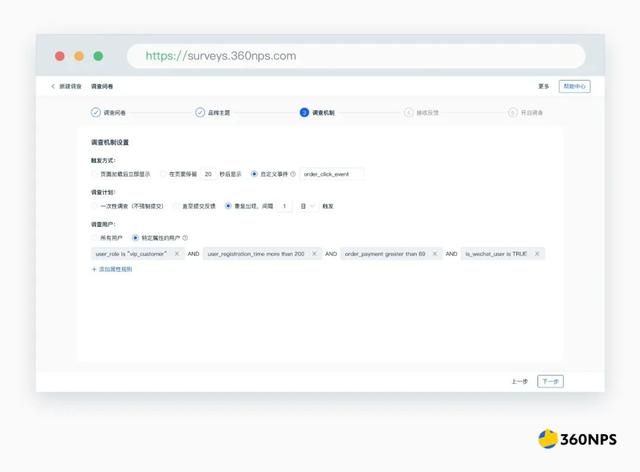Screen dimensions: 640x472
Task: Choose 一次性调查 survey plan option
Action: pyautogui.click(x=95, y=206)
